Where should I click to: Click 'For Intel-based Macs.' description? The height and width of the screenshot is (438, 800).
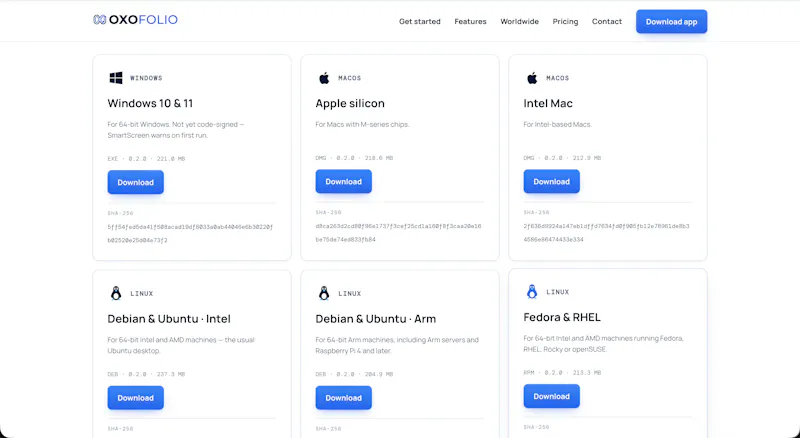pyautogui.click(x=557, y=124)
